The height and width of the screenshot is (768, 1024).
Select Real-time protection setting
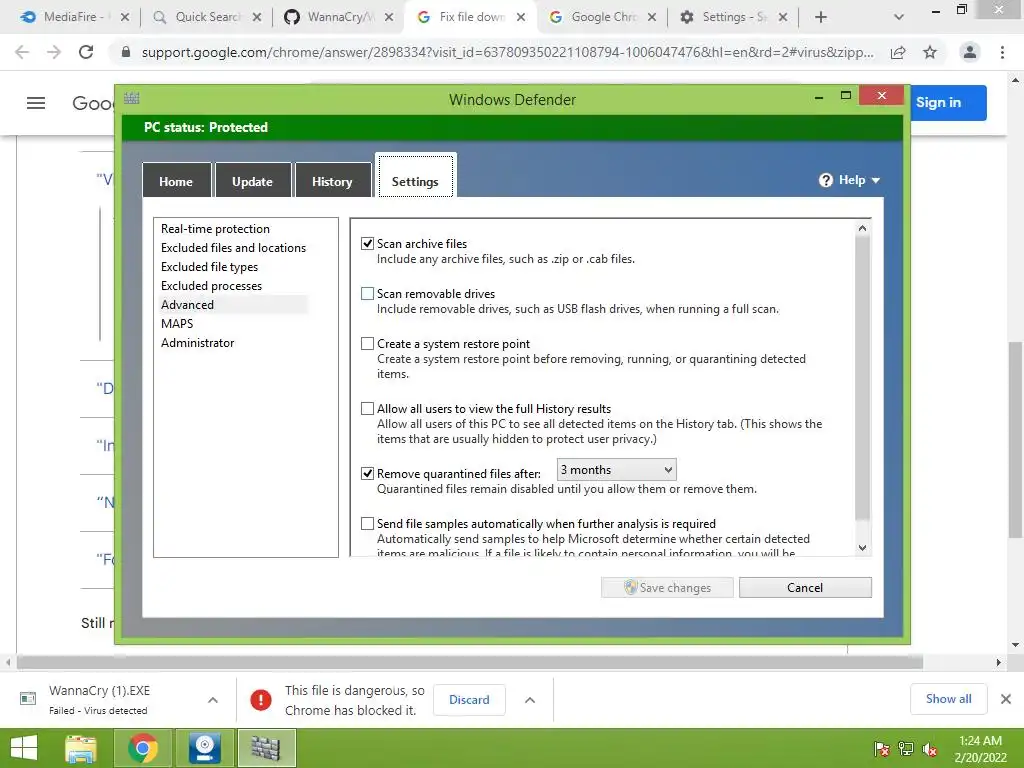216,229
